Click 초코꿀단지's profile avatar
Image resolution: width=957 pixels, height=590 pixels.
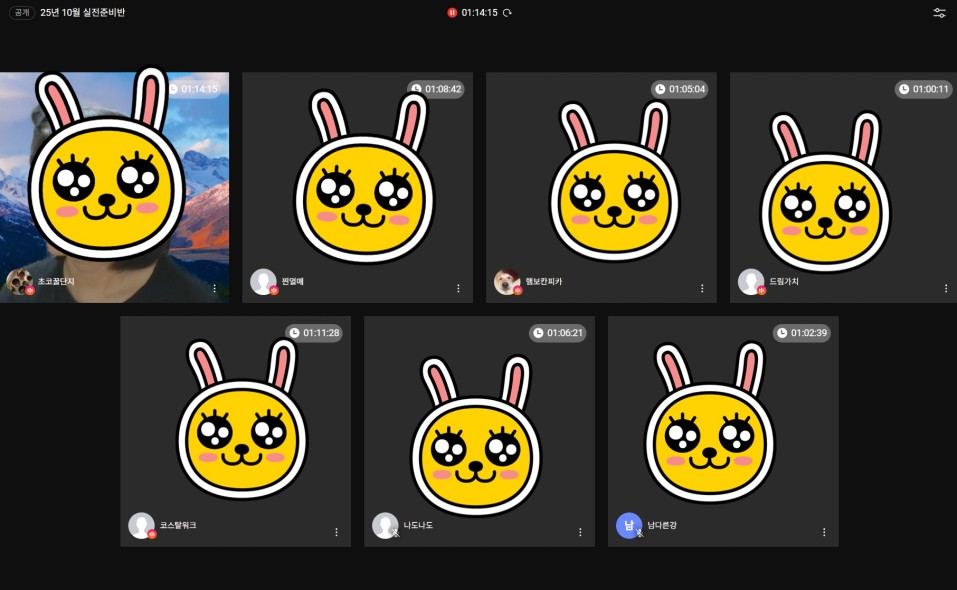(x=19, y=282)
